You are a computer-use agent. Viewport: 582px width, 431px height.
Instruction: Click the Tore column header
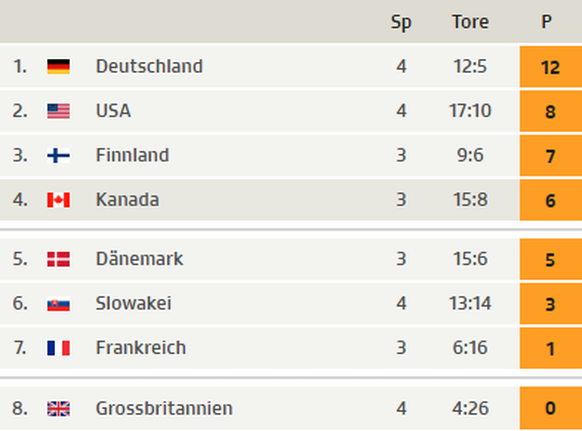(x=470, y=22)
